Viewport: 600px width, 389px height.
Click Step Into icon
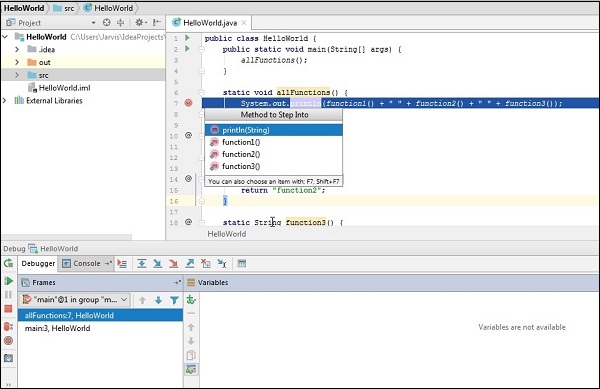157,264
